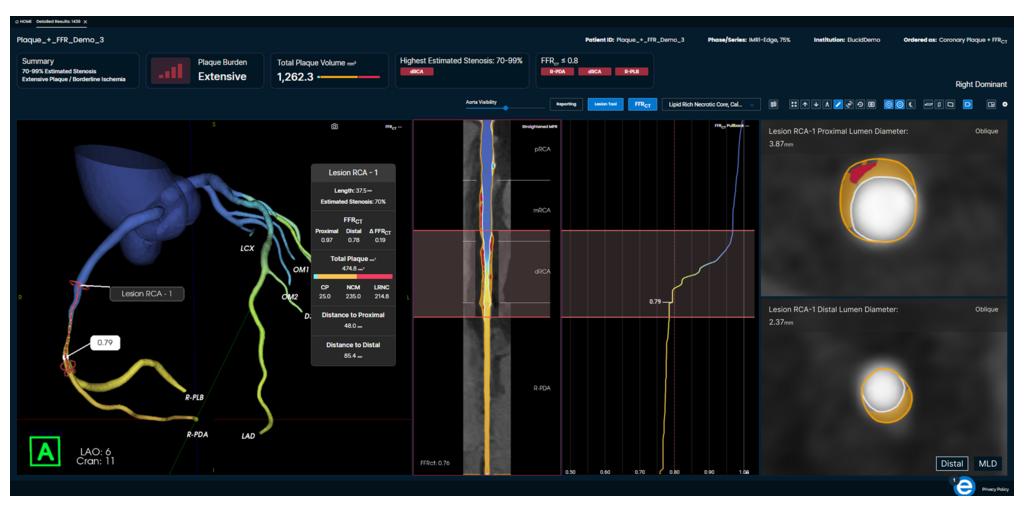Toggle the crescent moon toolbar icon
The width and height of the screenshot is (1024, 512).
[x=910, y=104]
